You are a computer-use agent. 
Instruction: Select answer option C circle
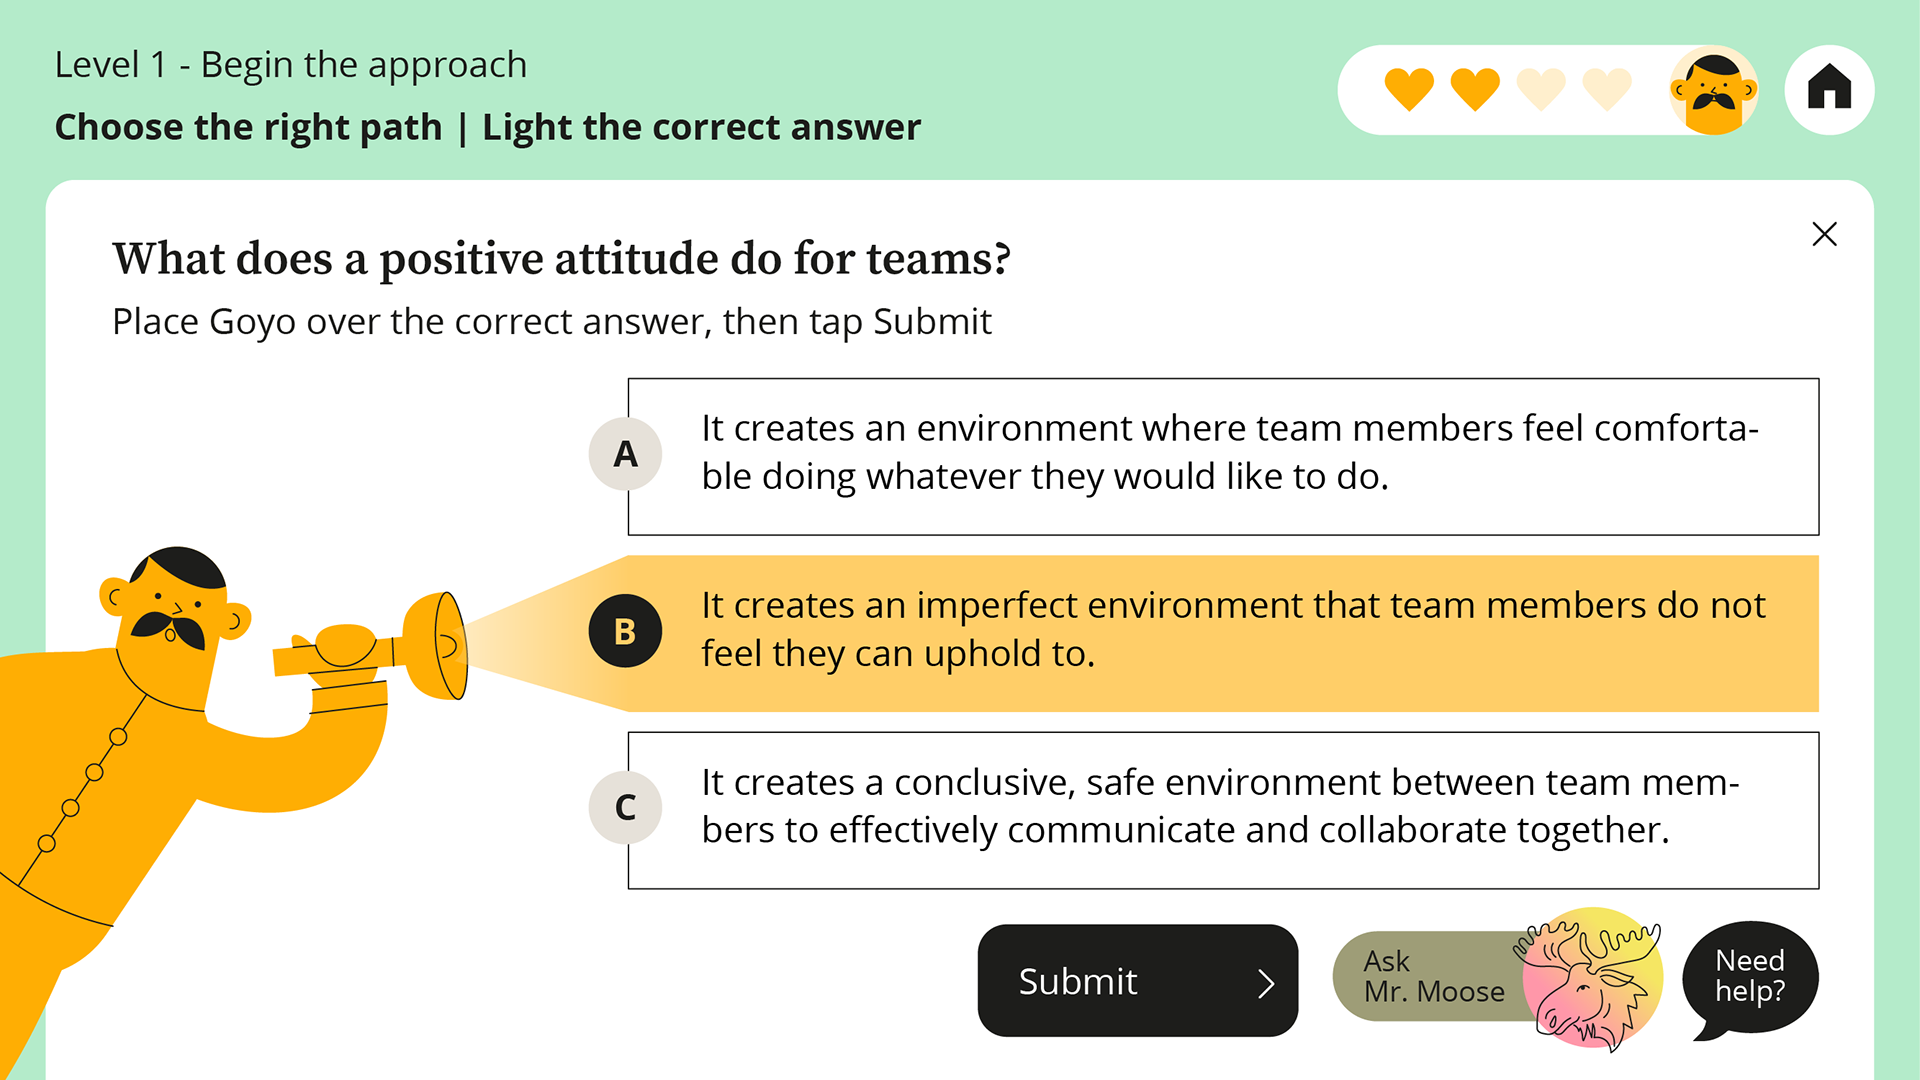625,808
